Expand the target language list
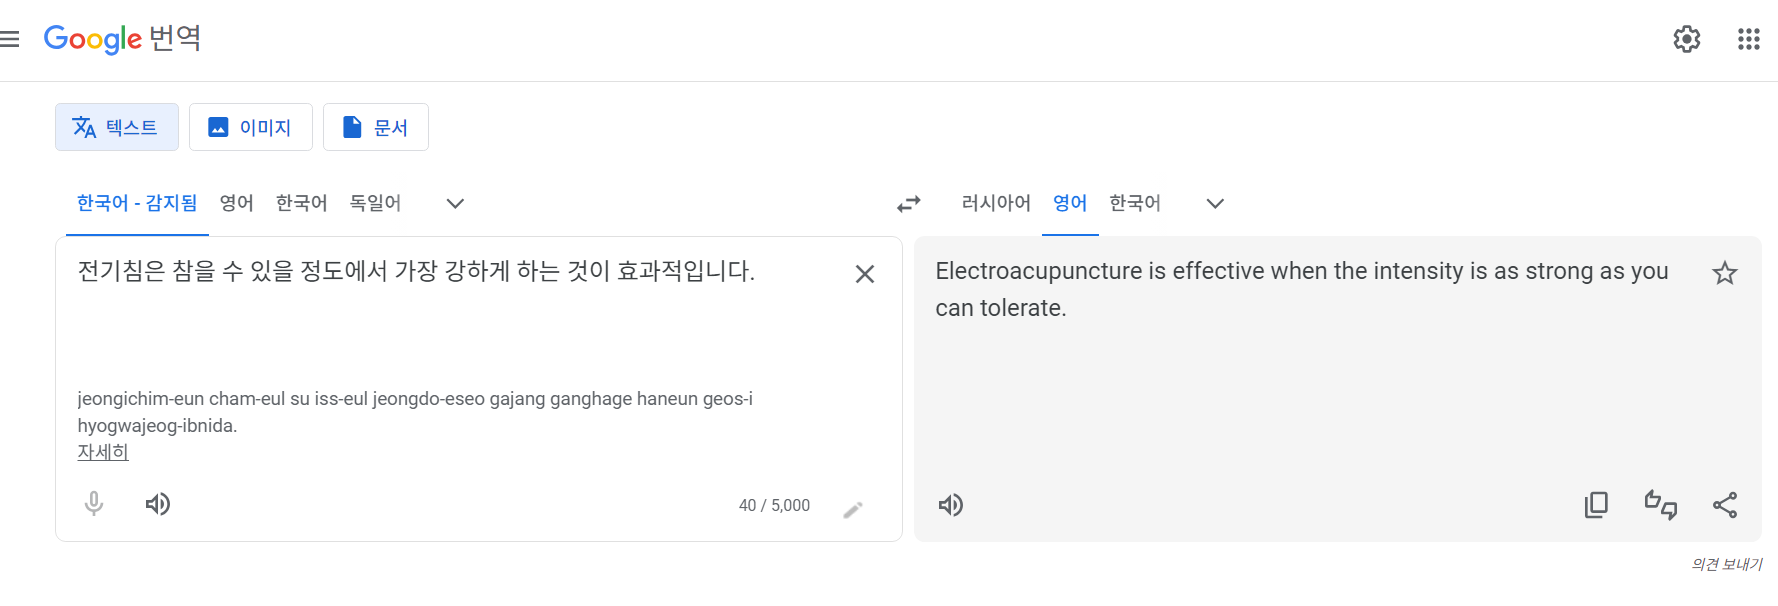1778x606 pixels. pyautogui.click(x=1215, y=204)
